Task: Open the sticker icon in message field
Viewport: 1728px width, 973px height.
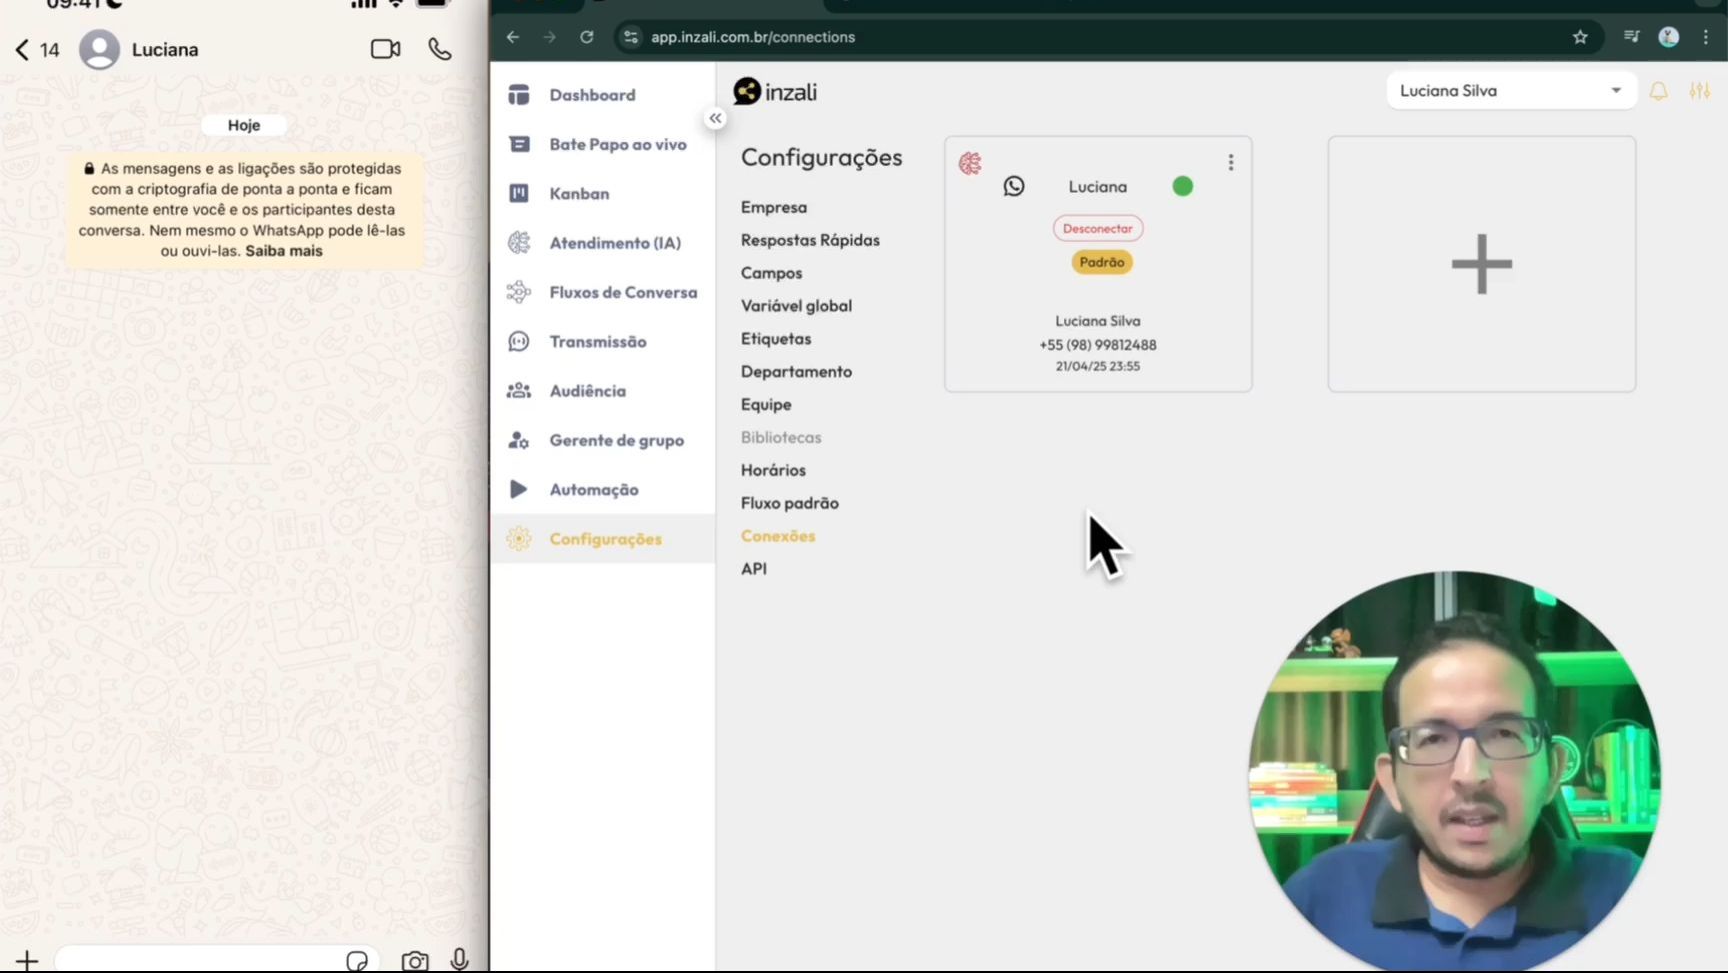Action: click(x=357, y=961)
